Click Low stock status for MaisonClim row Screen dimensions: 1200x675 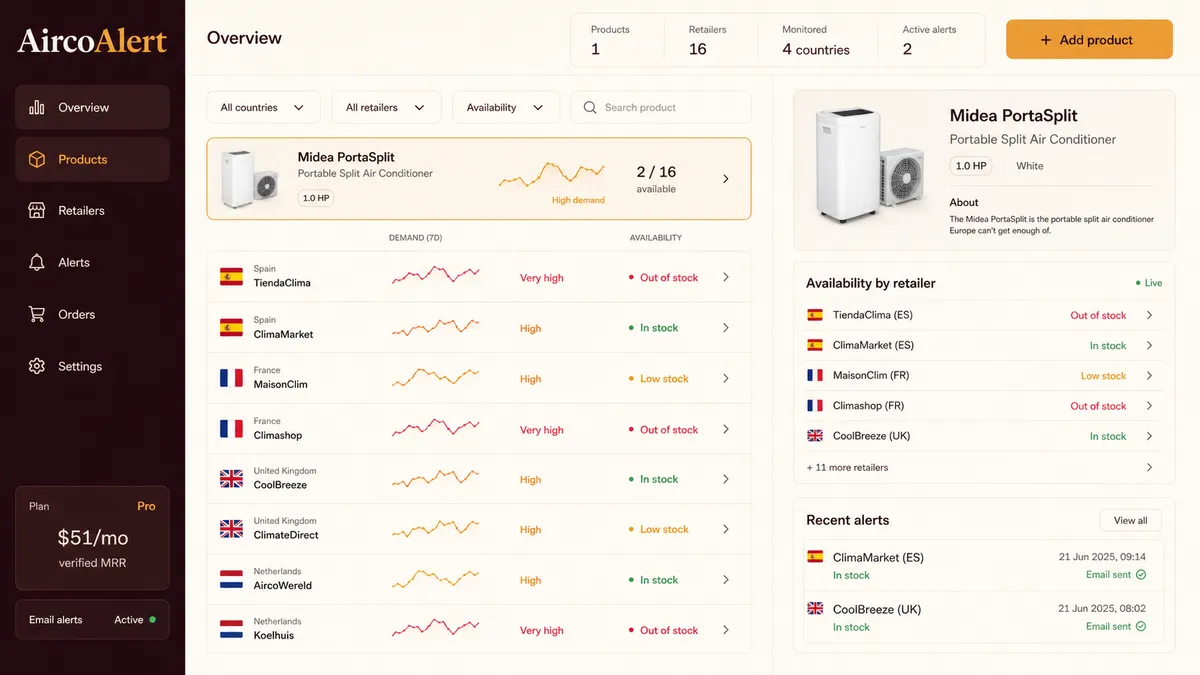[658, 379]
